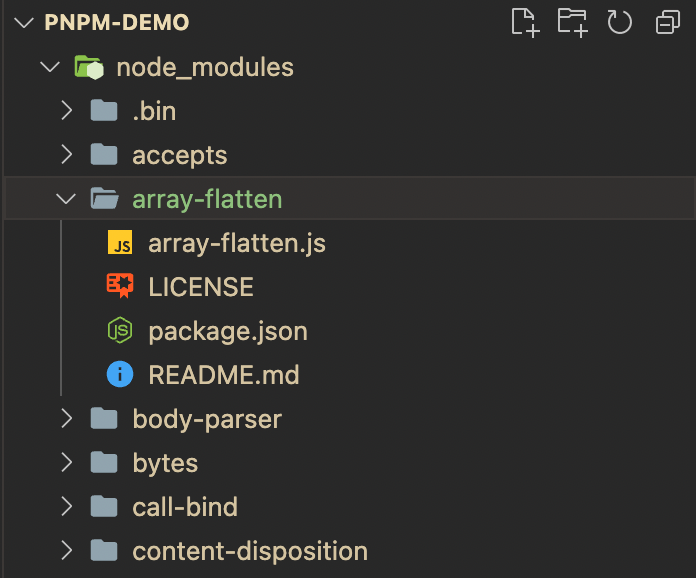Expand the bytes folder chevron
This screenshot has width=696, height=578.
[x=67, y=462]
